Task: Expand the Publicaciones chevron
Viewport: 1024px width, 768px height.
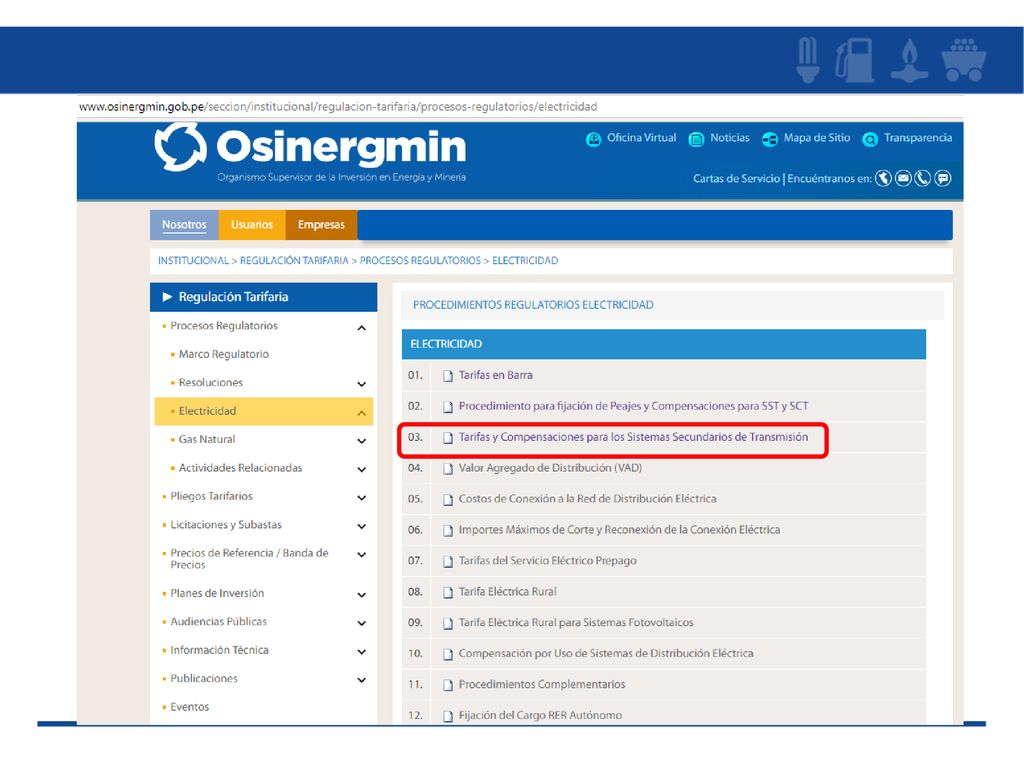Action: (x=362, y=680)
